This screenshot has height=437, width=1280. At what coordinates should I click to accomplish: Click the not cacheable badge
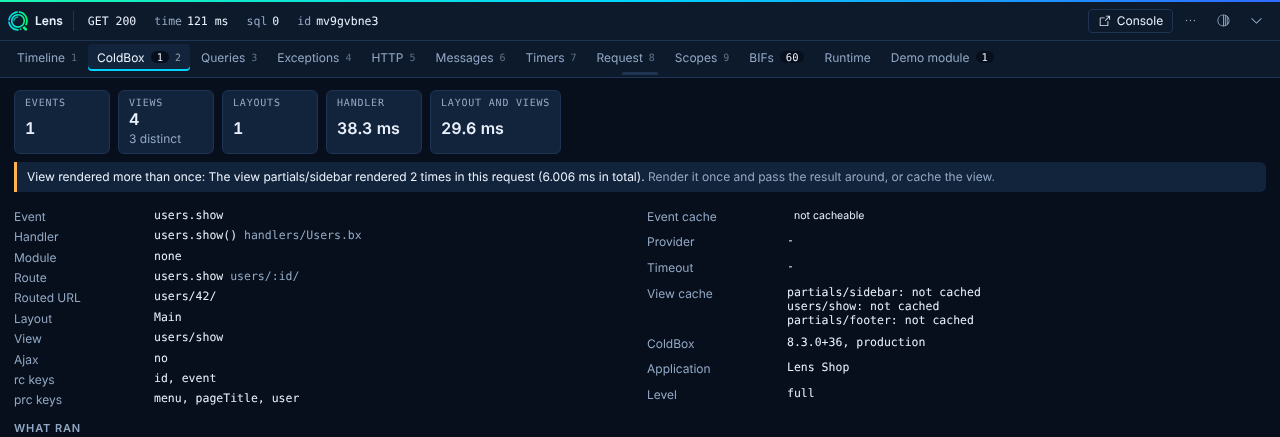click(x=829, y=216)
